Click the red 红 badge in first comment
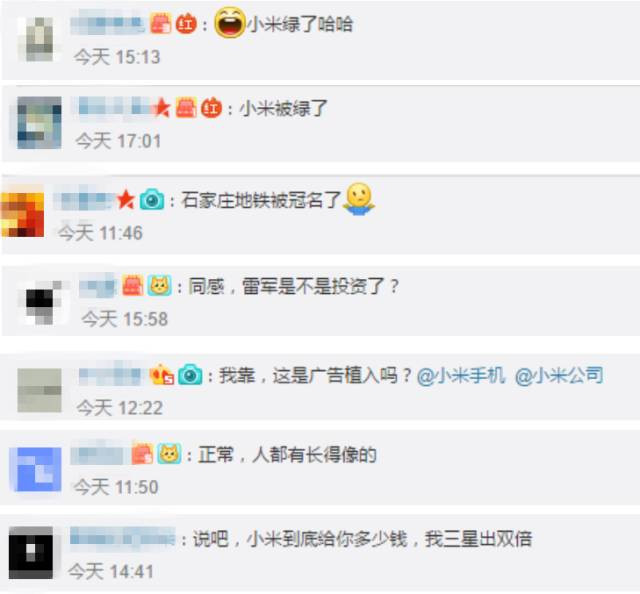The height and width of the screenshot is (594, 640). pyautogui.click(x=187, y=24)
